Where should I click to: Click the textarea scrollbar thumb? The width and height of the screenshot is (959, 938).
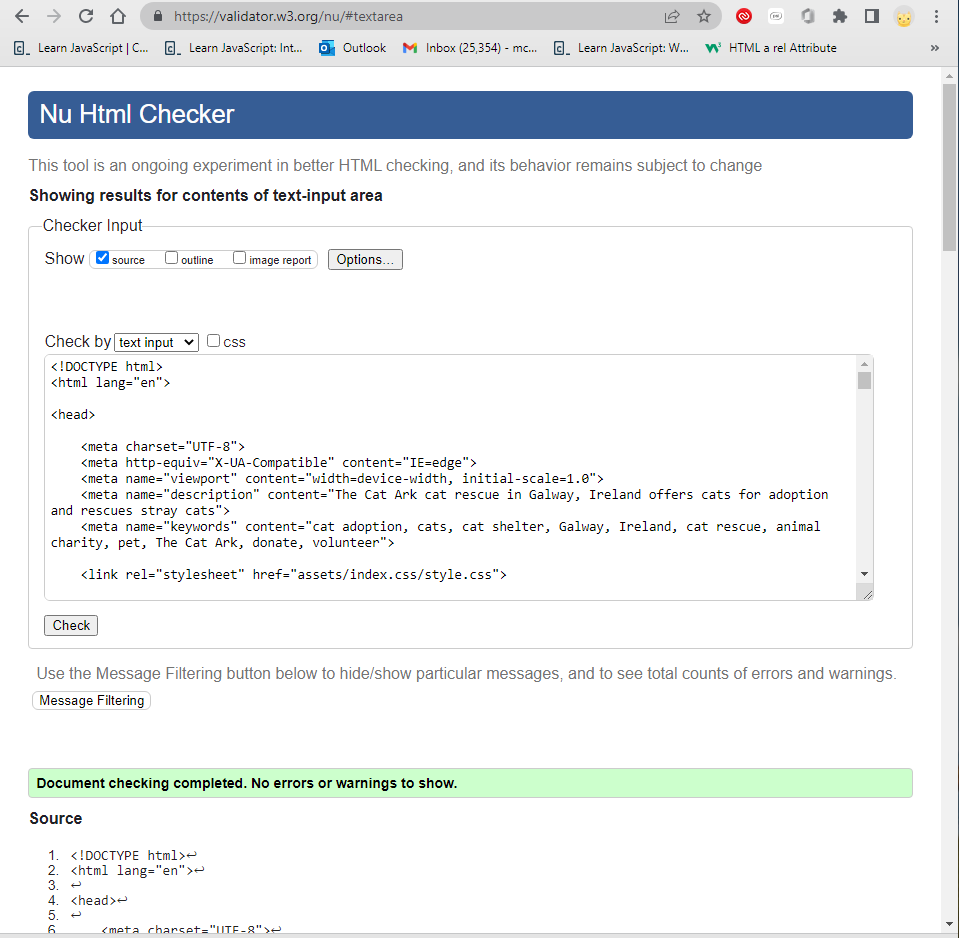coord(864,380)
